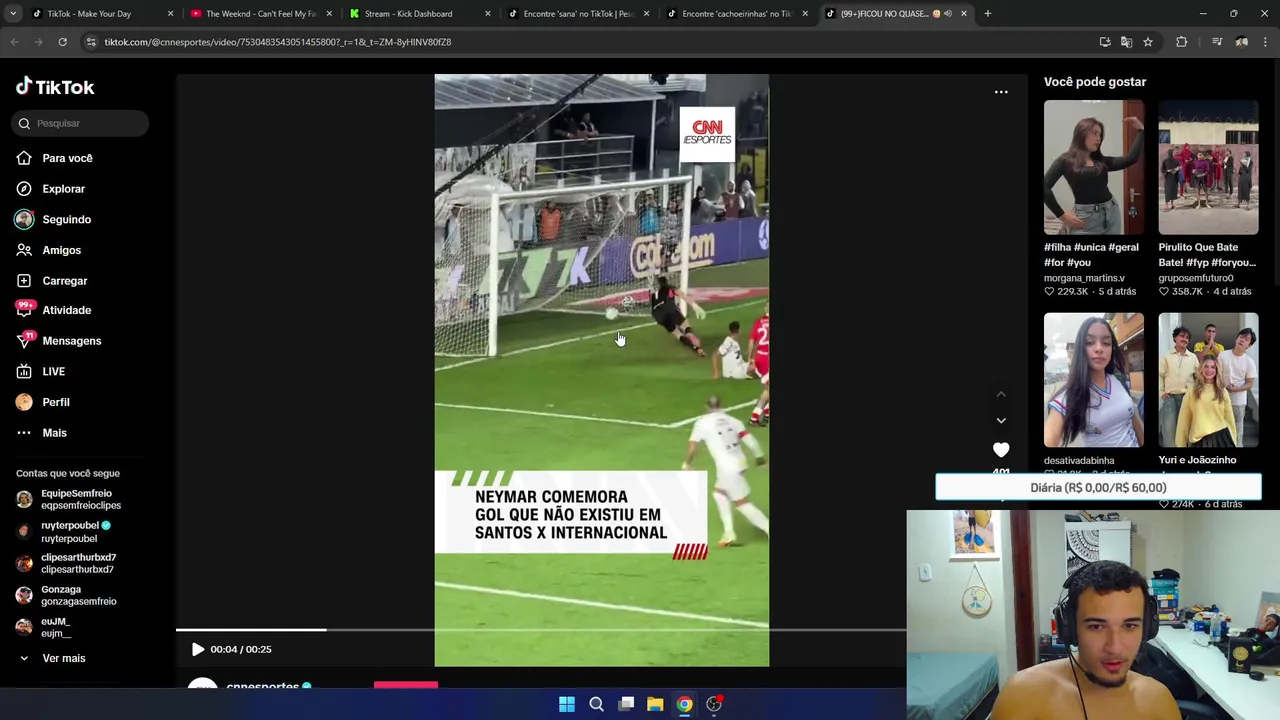The width and height of the screenshot is (1280, 720).
Task: Mute the audio-playing TikTok tab
Action: pos(948,14)
